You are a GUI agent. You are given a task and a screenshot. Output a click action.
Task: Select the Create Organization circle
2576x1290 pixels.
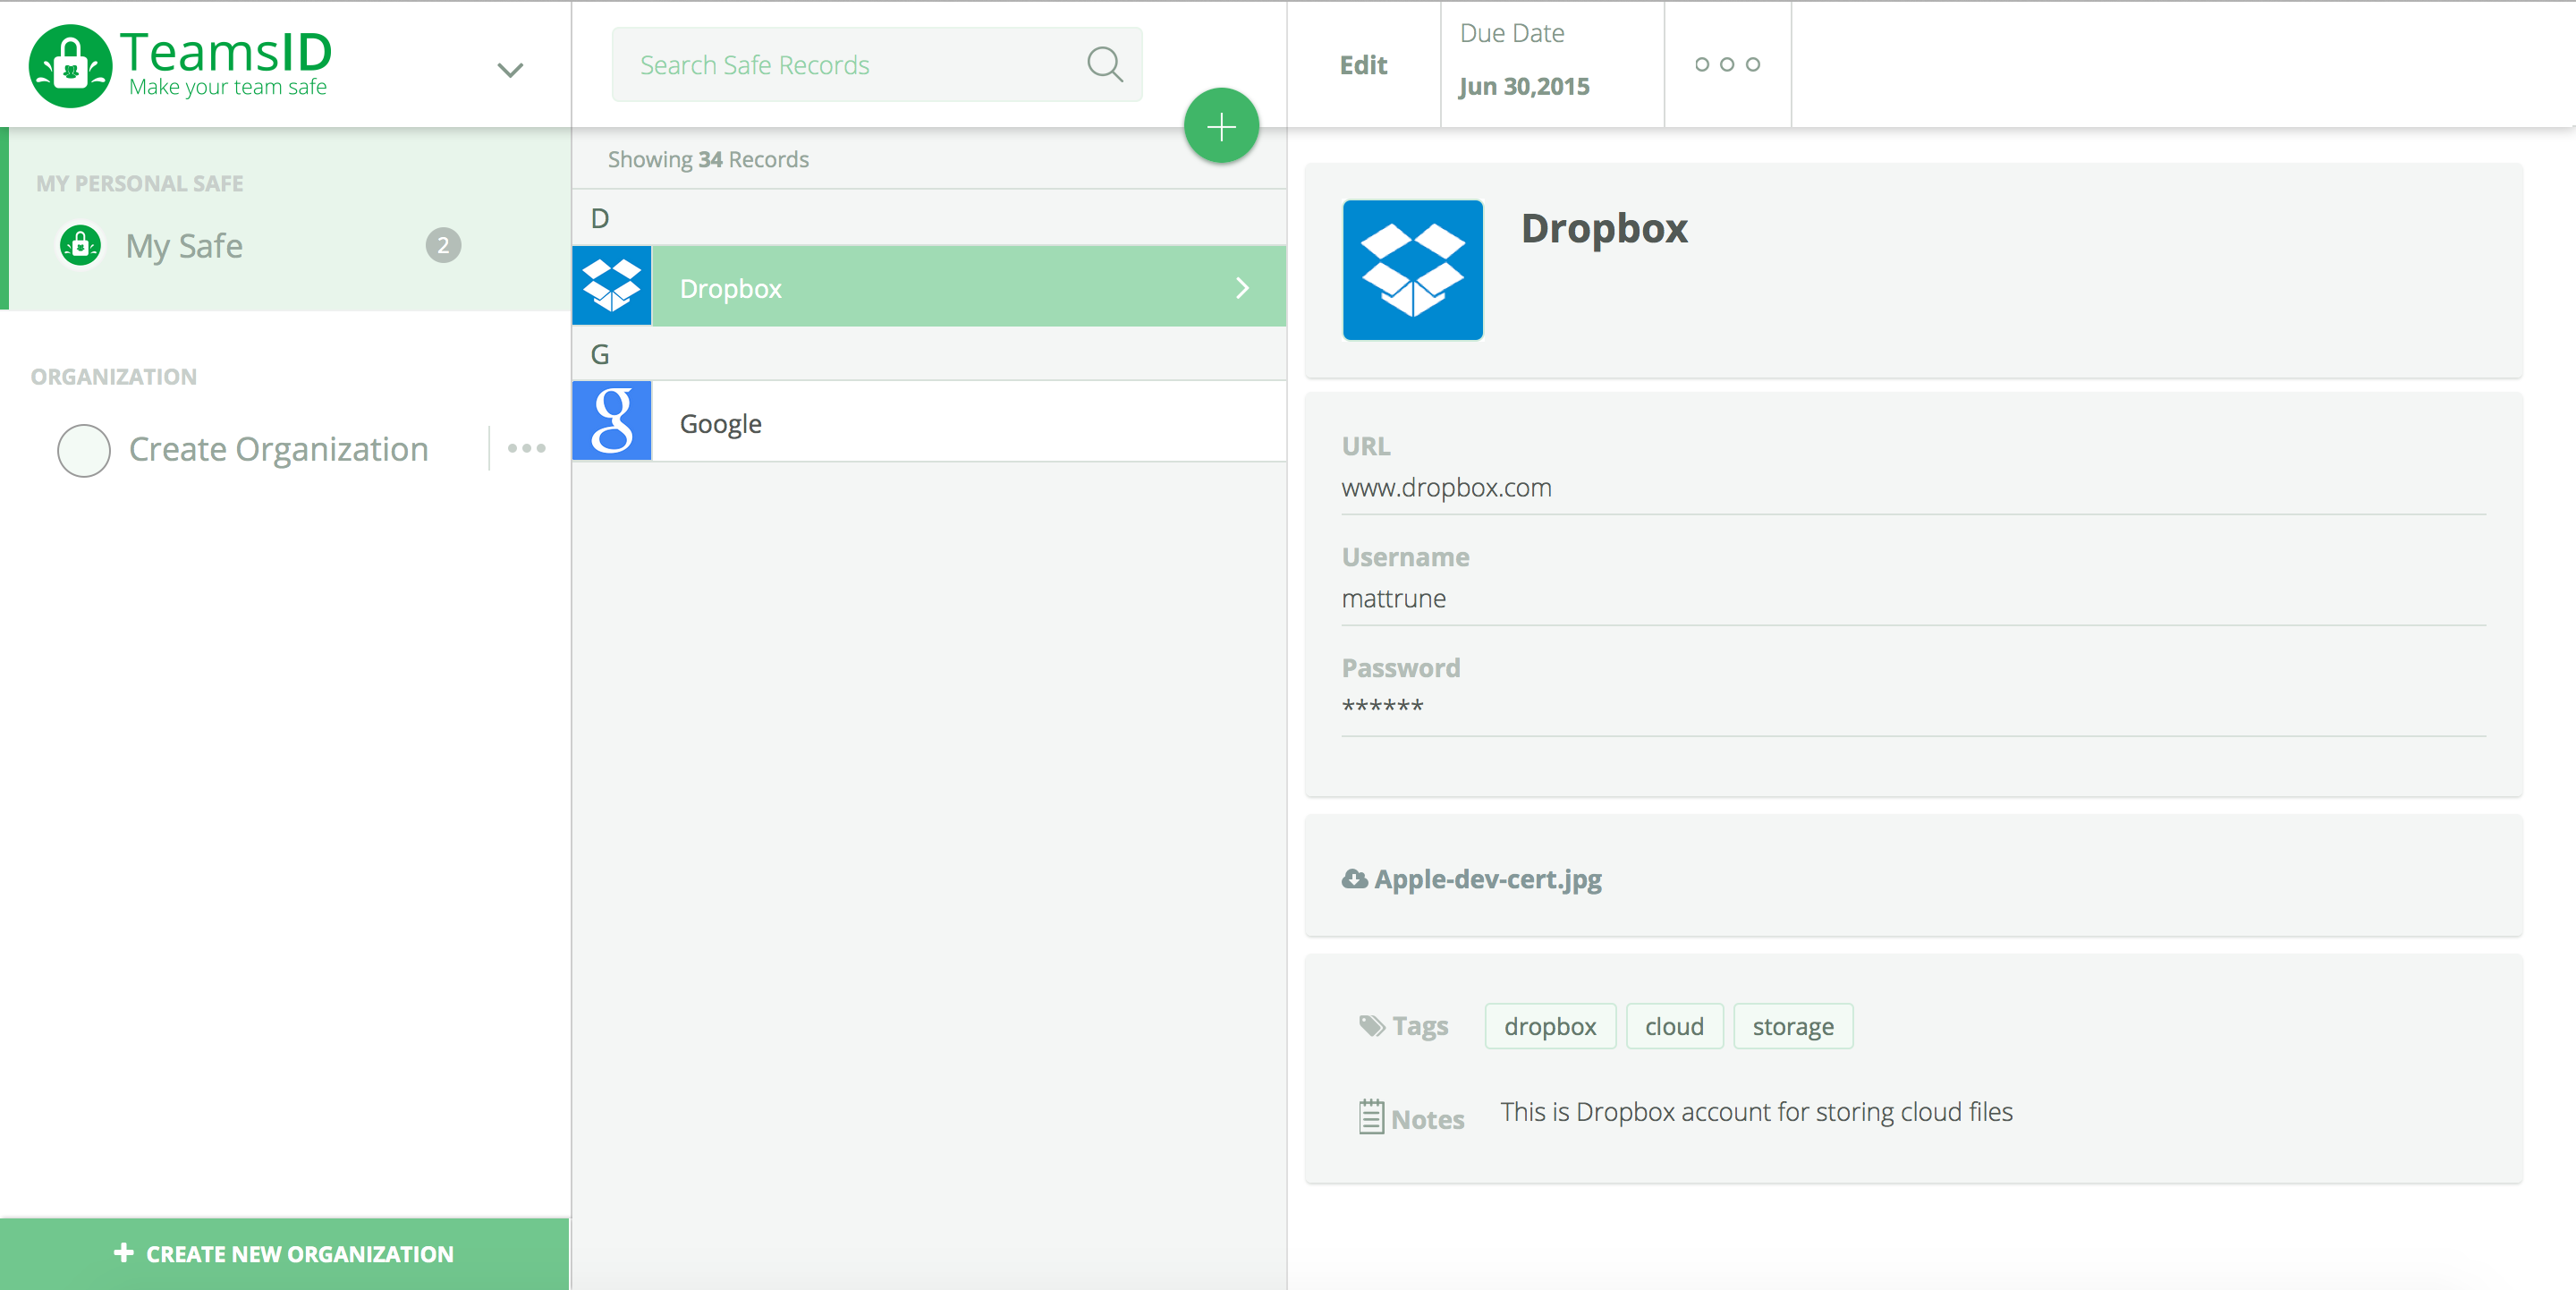(x=84, y=450)
